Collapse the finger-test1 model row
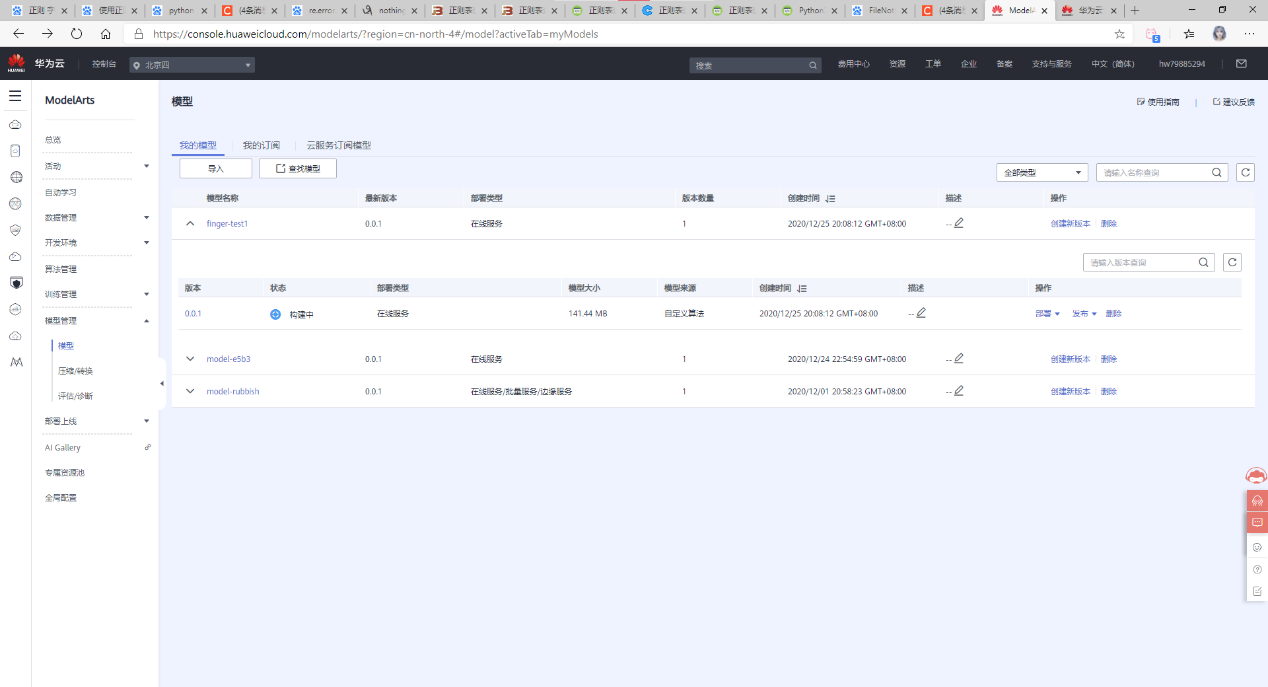This screenshot has width=1268, height=687. pos(190,223)
